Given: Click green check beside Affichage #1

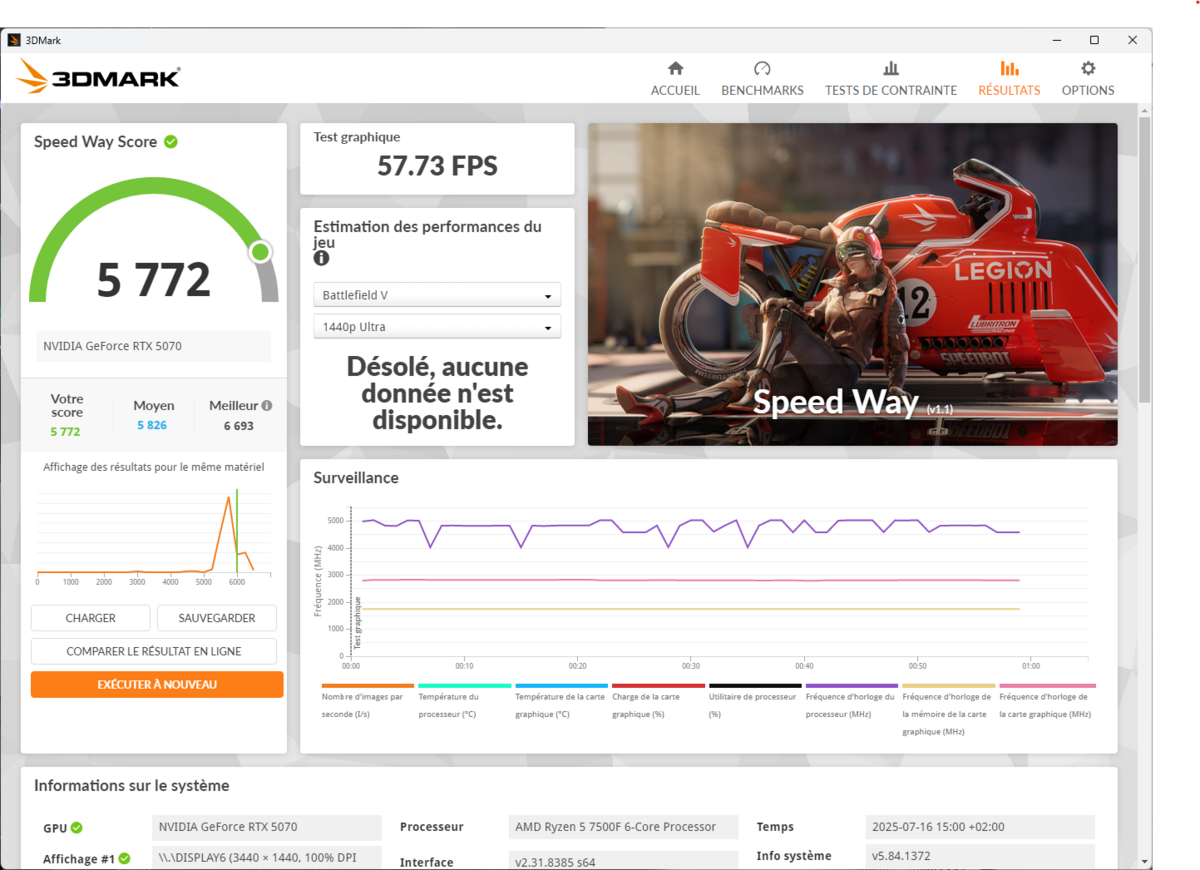Looking at the screenshot, I should (124, 858).
